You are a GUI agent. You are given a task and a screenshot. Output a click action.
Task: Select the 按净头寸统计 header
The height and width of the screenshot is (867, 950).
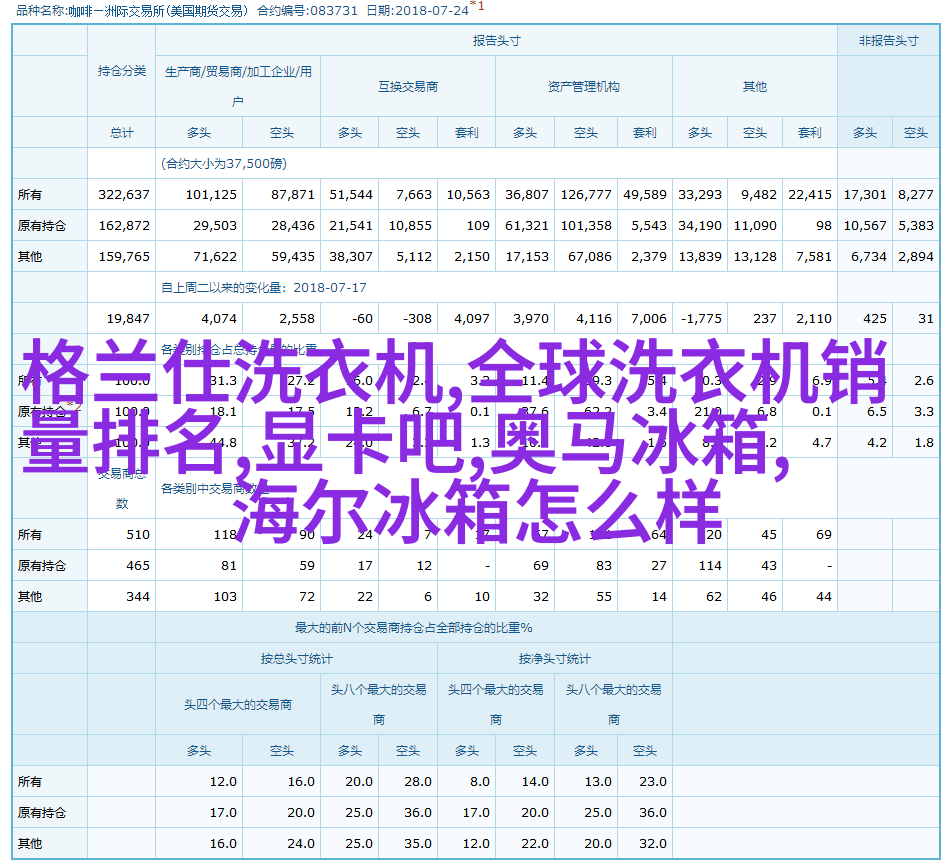pos(554,659)
